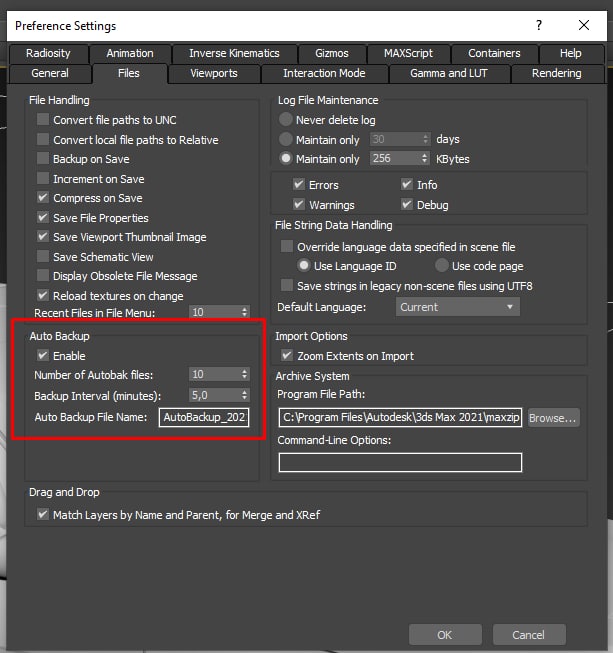Switch to the Radiosity tab
Image resolution: width=613 pixels, height=653 pixels.
(48, 53)
